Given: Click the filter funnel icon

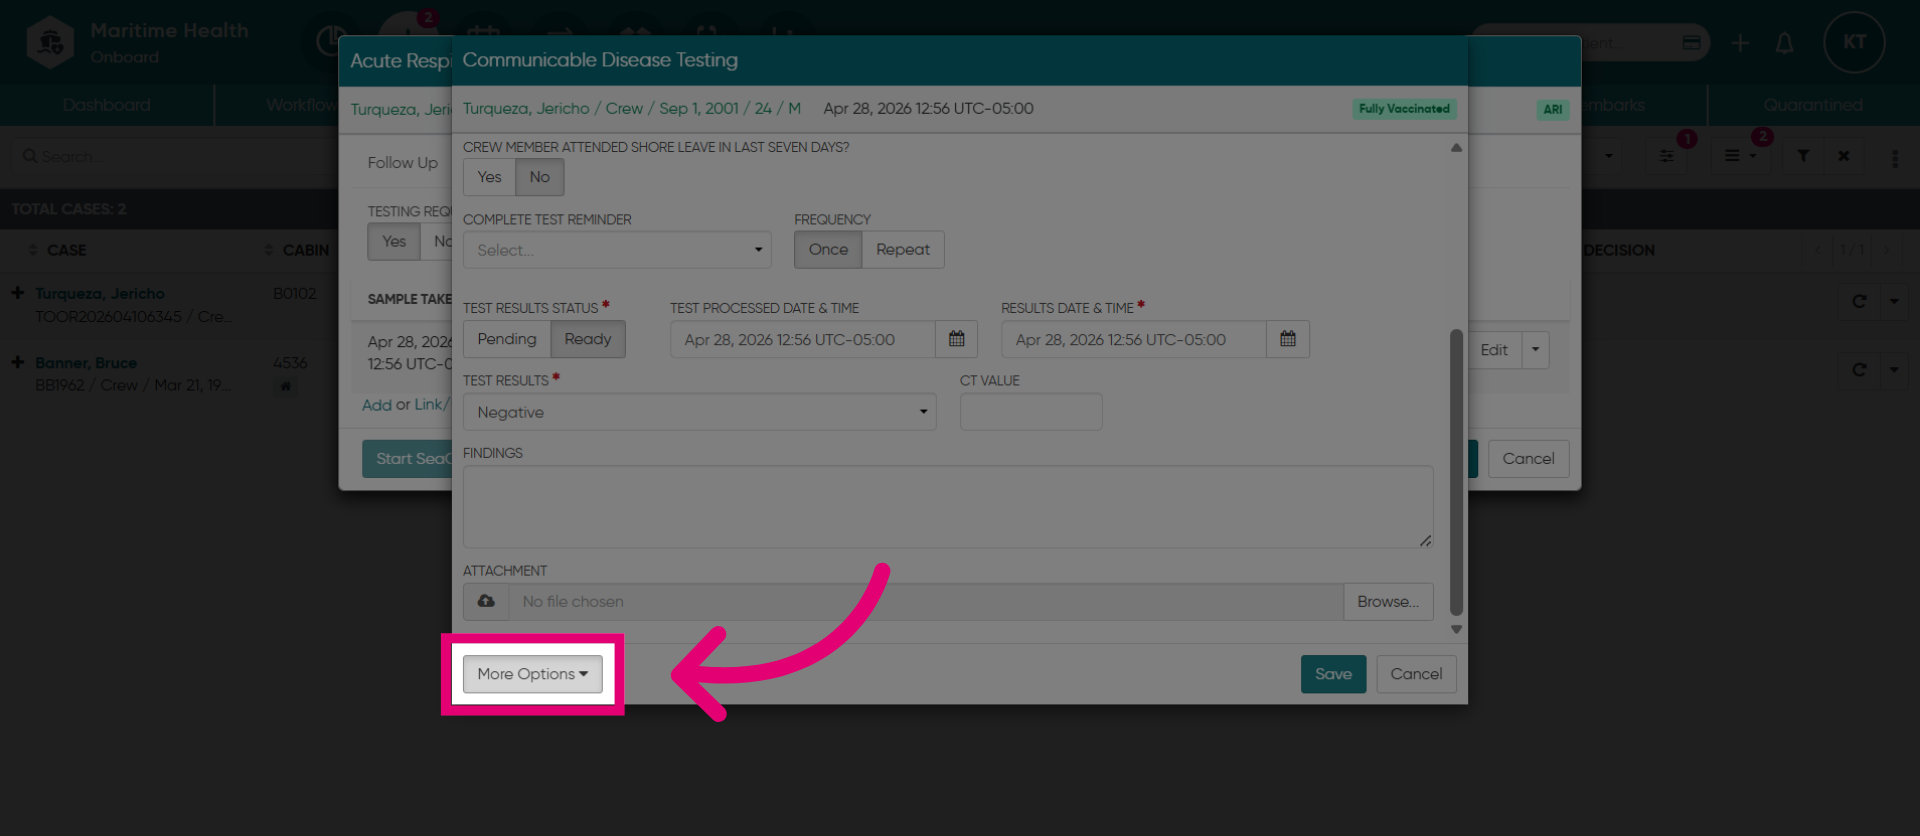Looking at the screenshot, I should tap(1803, 156).
